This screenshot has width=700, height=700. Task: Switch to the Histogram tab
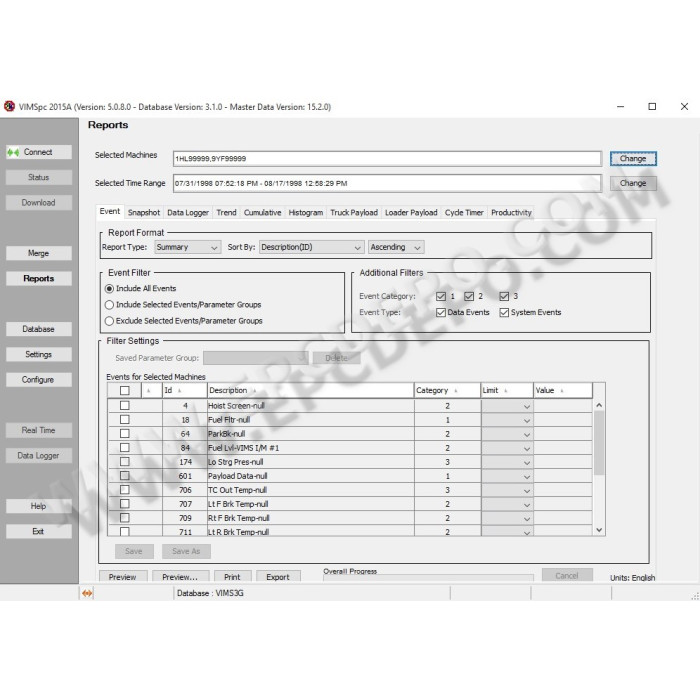306,213
